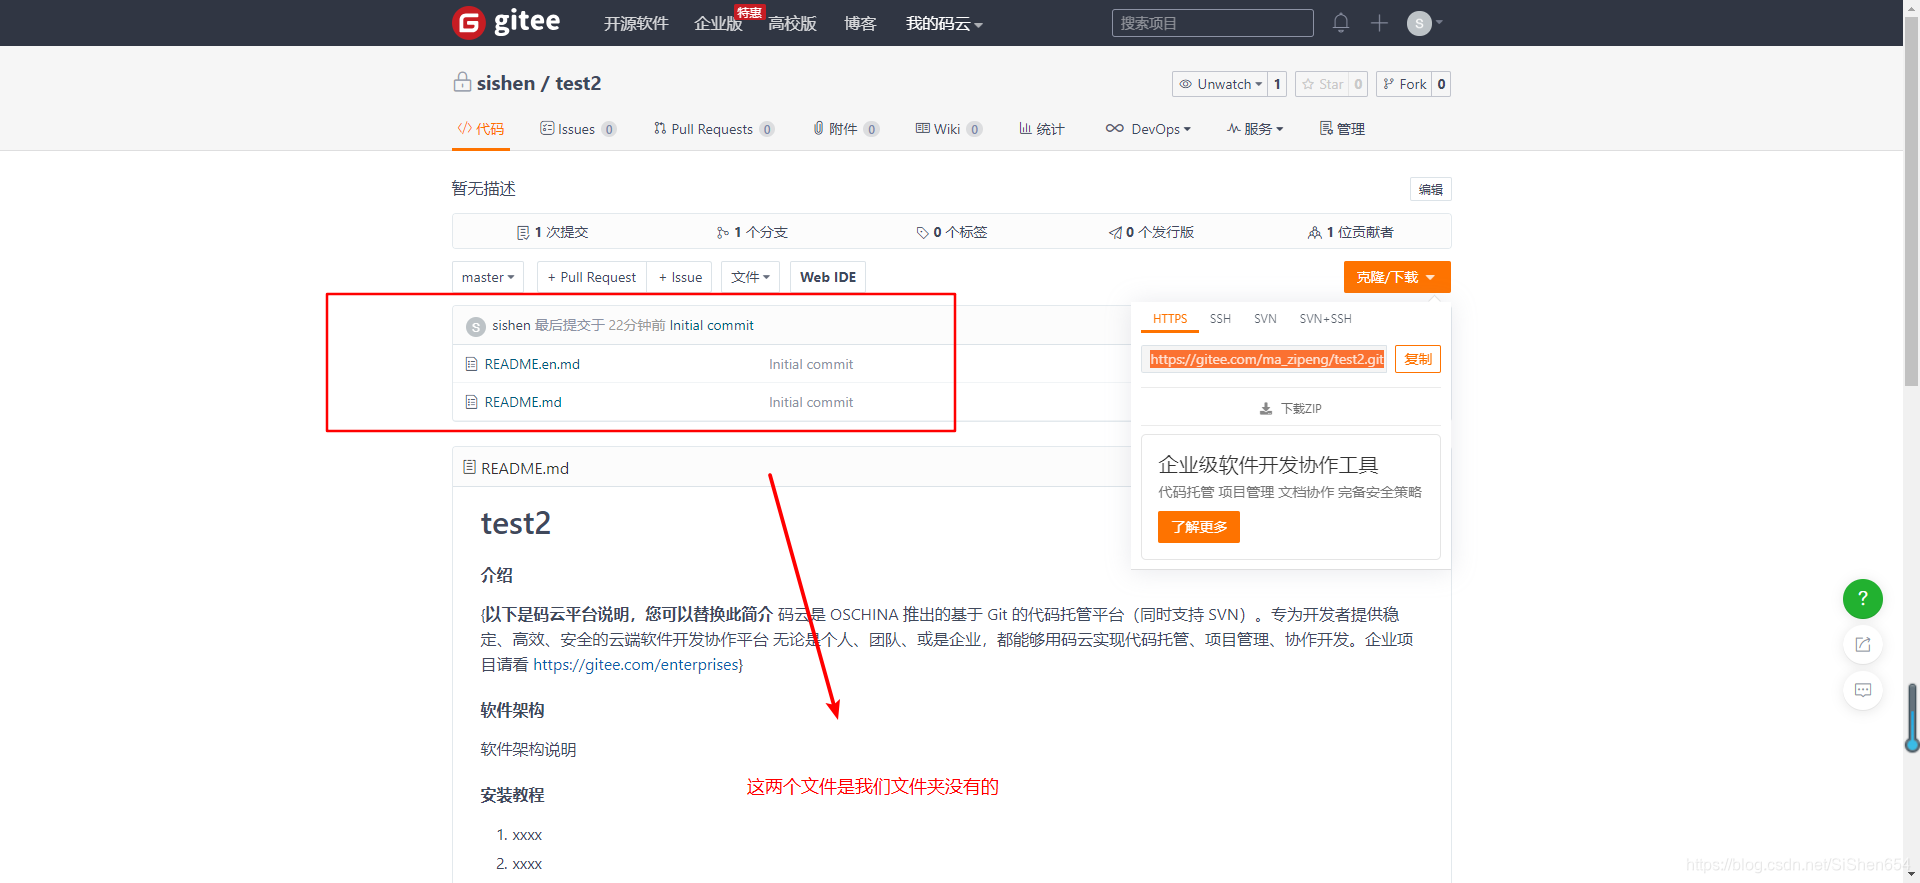Click the README.md file icon header
Screen dimensions: 1920x883
tap(469, 467)
